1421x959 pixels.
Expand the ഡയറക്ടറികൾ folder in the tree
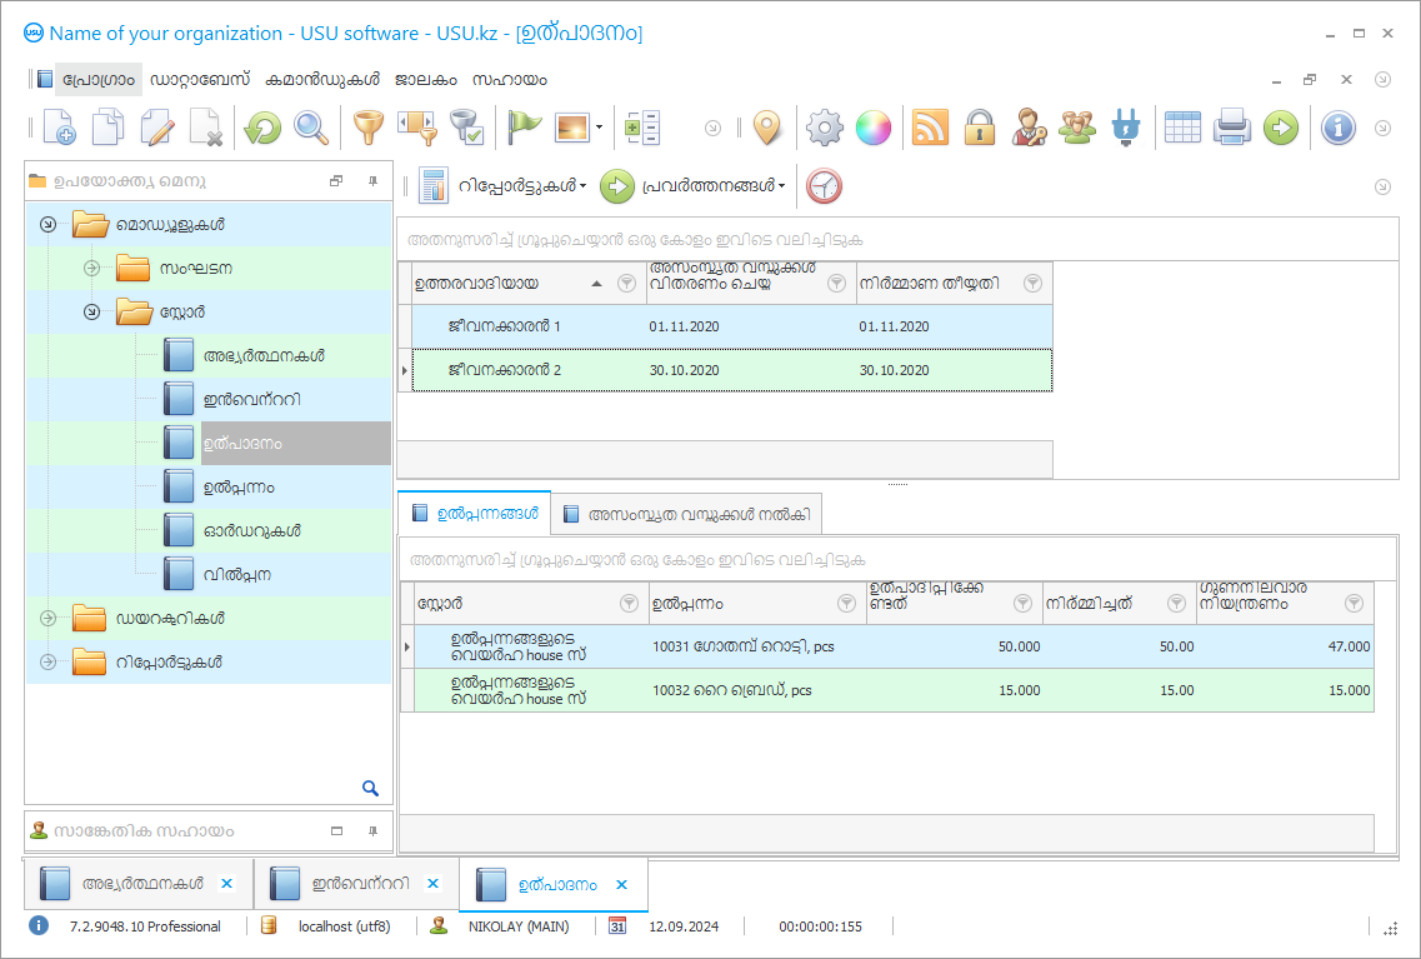(x=48, y=619)
